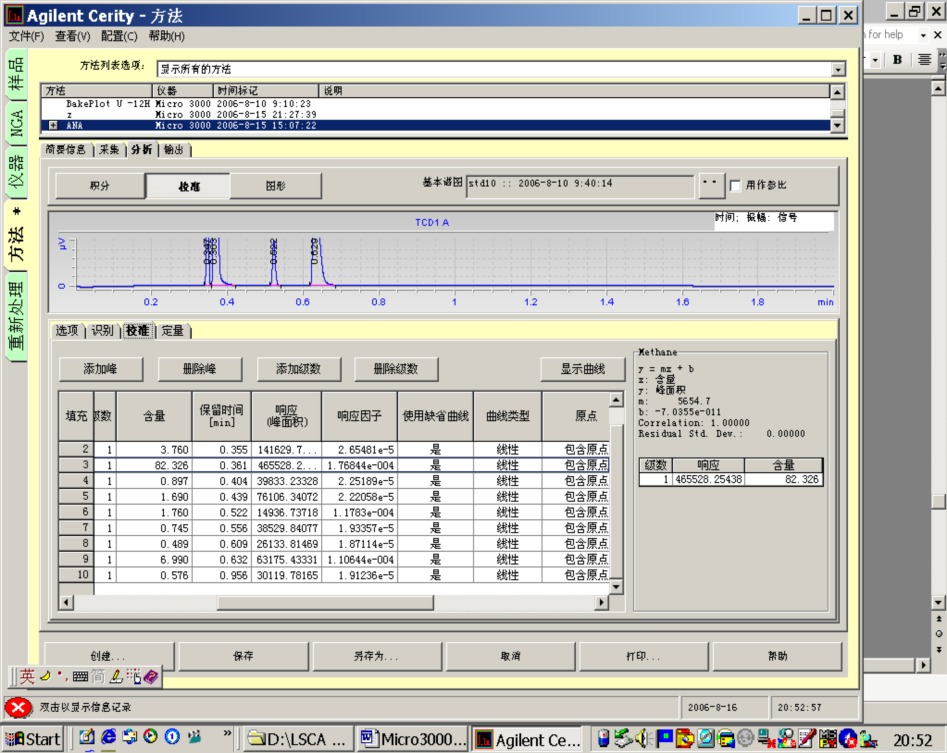
Task: Click the Bold icon in Word toolbar
Action: pos(897,60)
